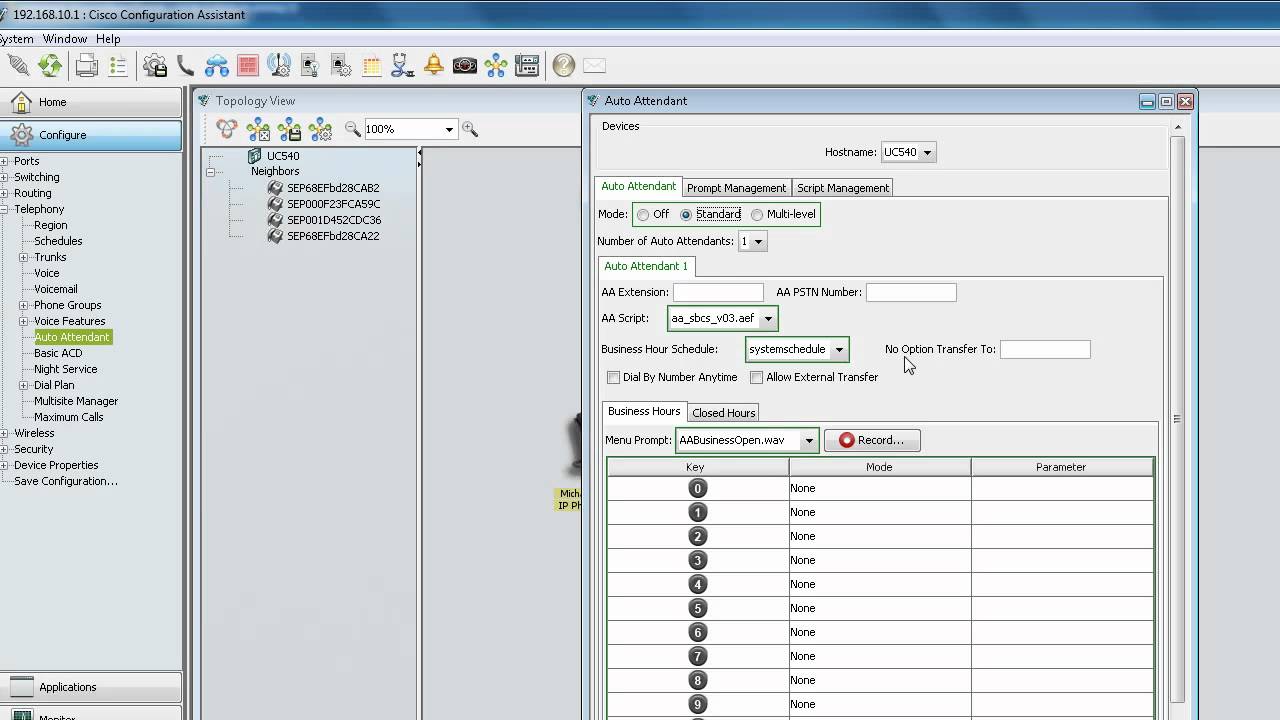Select Voicemail in the Telephony tree
The height and width of the screenshot is (720, 1280).
pos(56,289)
